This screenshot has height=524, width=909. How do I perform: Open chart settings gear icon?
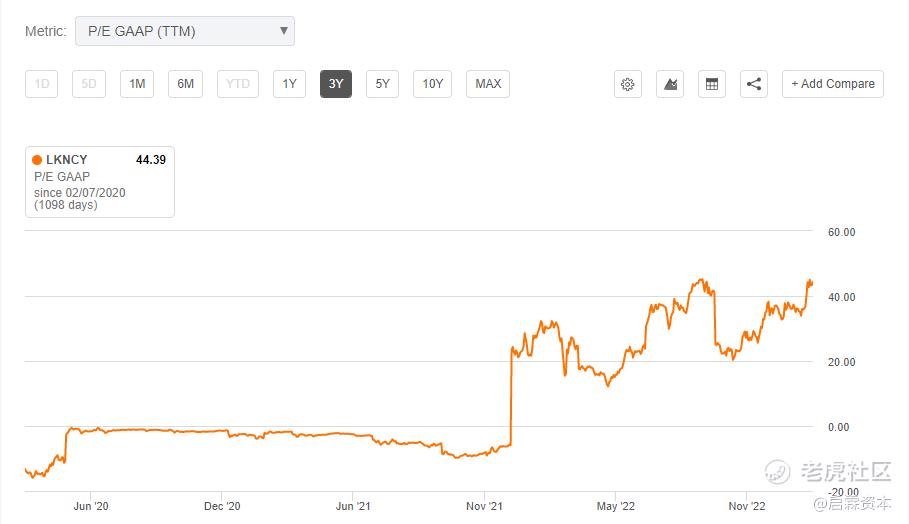628,84
